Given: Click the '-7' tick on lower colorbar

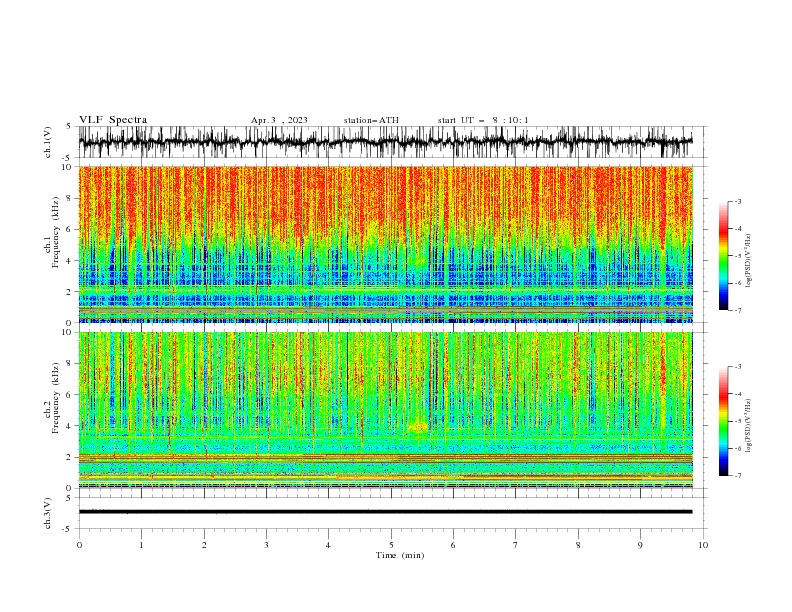Looking at the screenshot, I should (738, 476).
